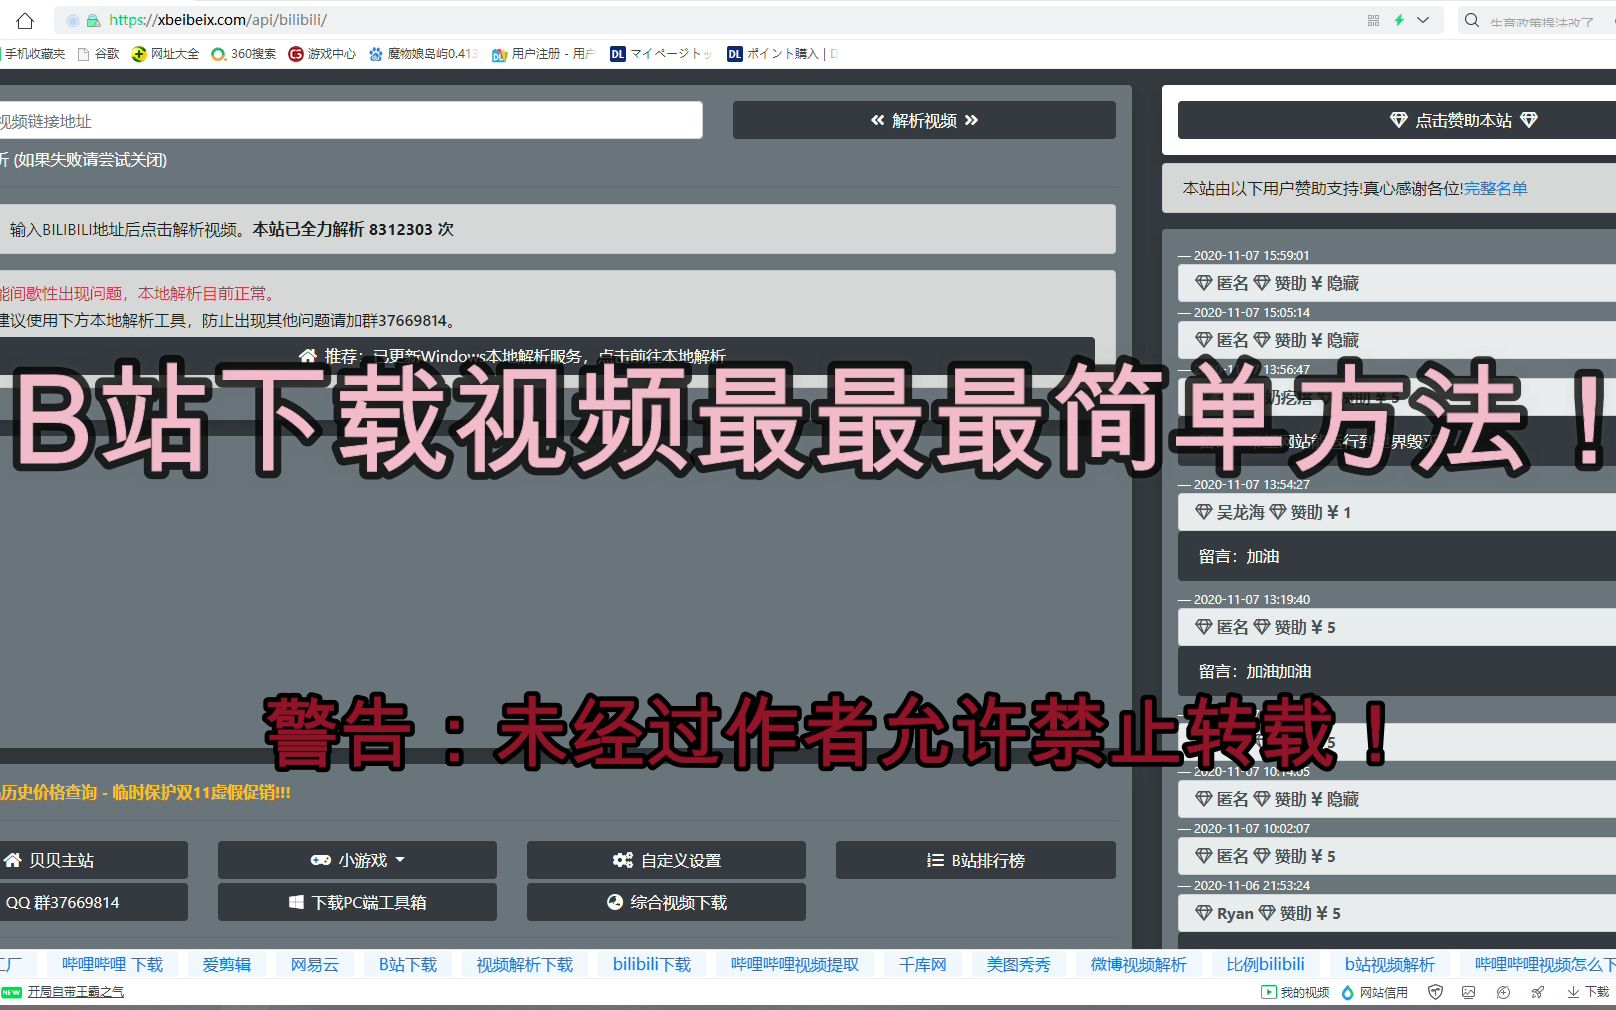Select the 美图秀秀 tag

click(x=1018, y=964)
